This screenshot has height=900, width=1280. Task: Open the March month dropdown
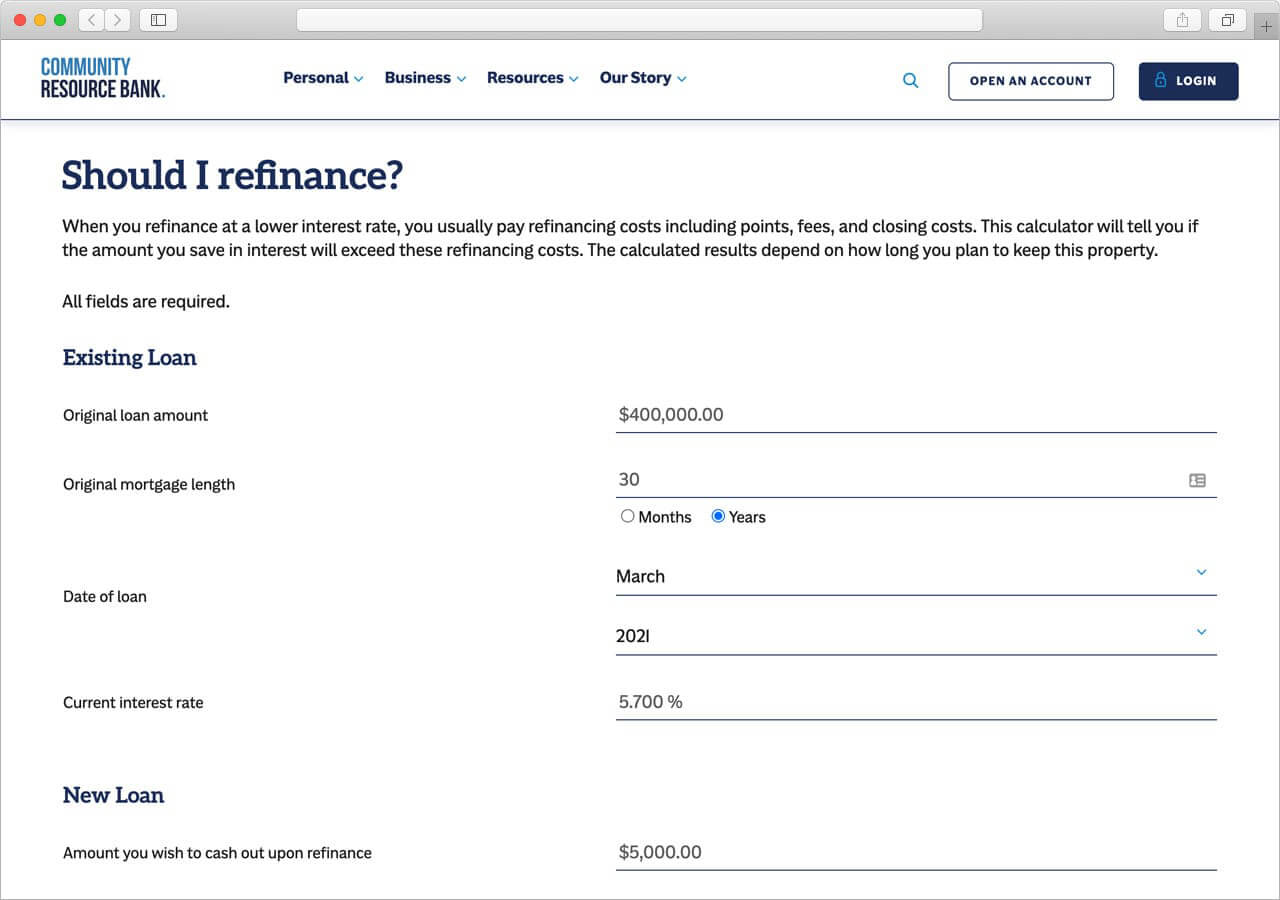point(915,576)
